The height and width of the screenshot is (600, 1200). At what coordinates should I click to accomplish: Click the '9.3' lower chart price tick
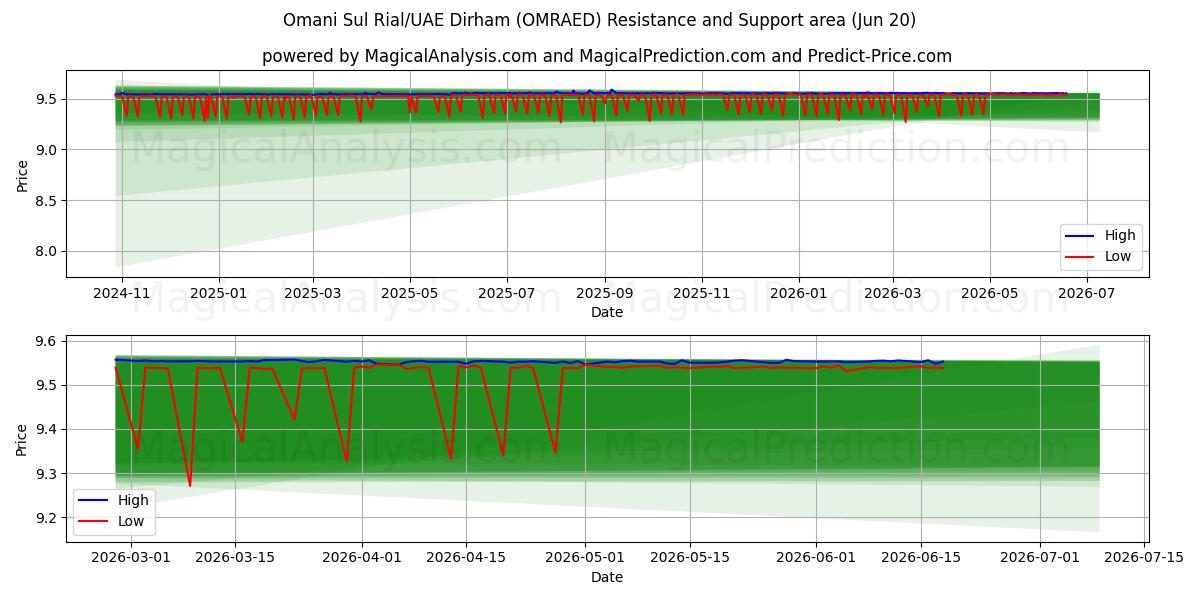point(49,474)
